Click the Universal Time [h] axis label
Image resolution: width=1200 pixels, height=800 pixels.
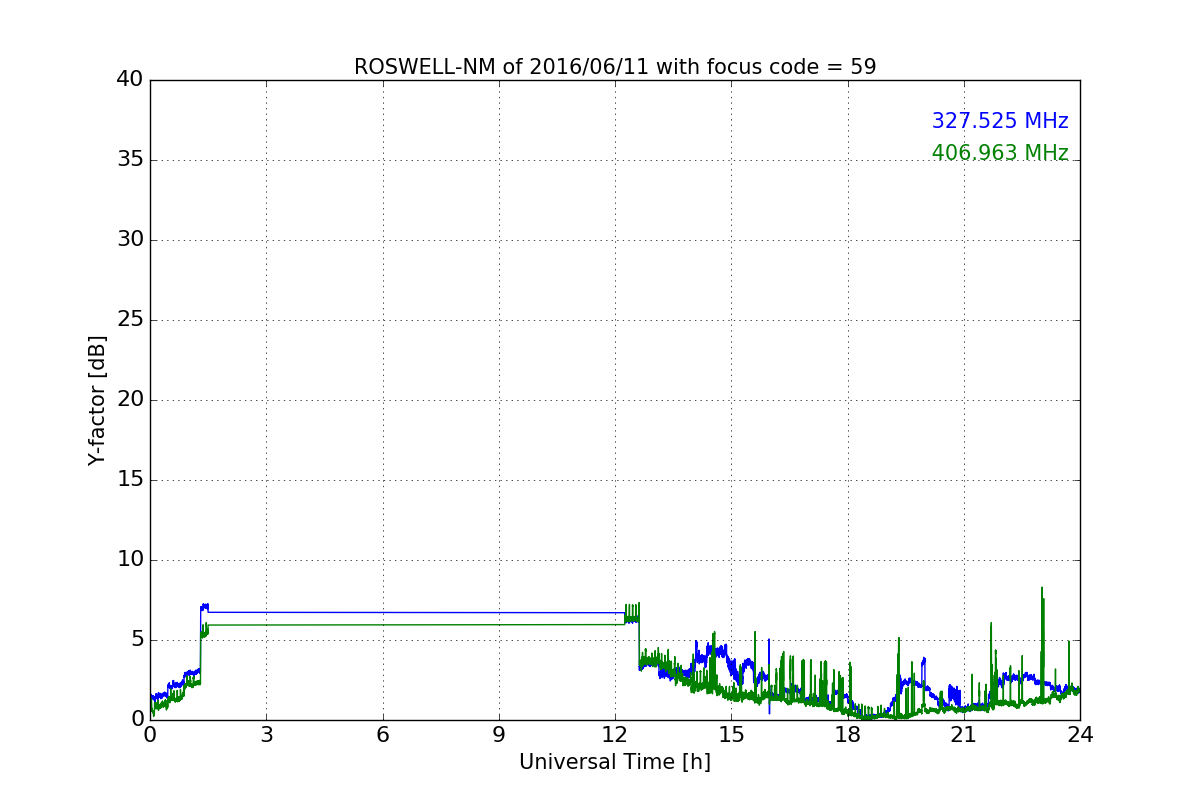(x=615, y=762)
